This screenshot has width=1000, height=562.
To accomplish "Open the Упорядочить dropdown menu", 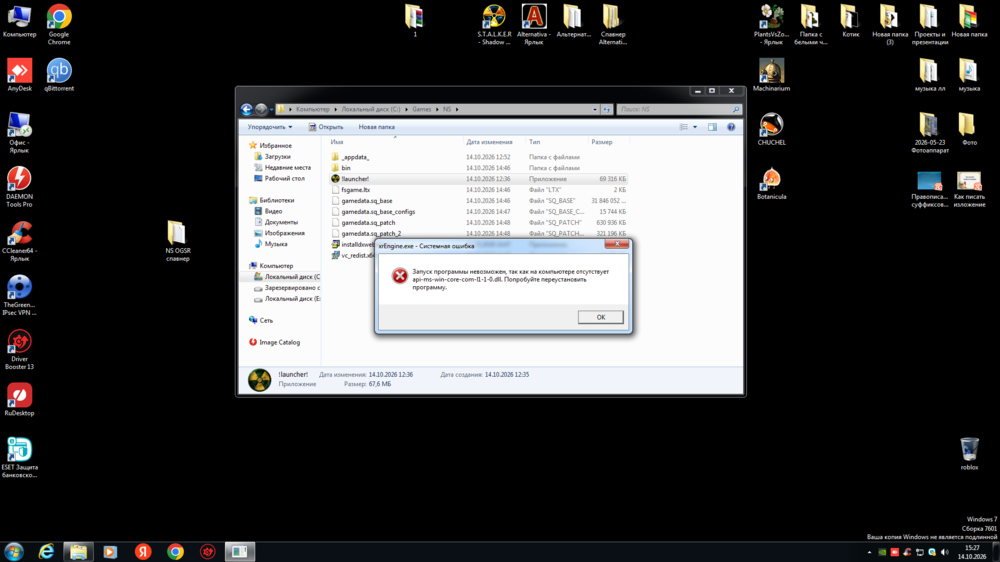I will pos(270,127).
